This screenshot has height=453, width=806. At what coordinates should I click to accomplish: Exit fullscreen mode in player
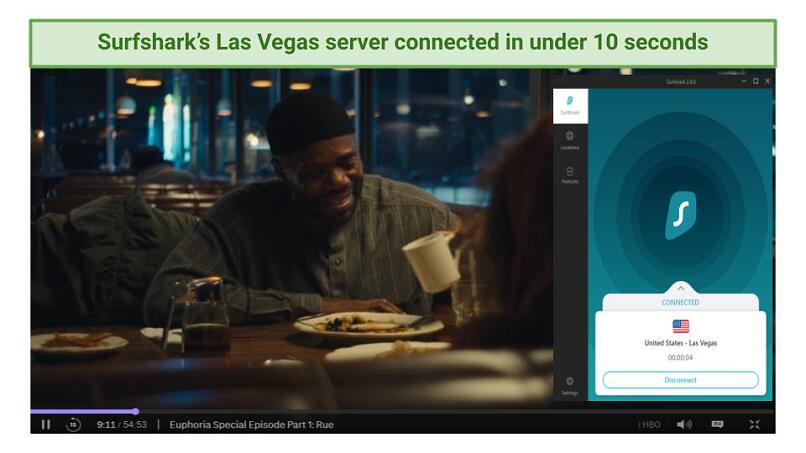(x=754, y=424)
